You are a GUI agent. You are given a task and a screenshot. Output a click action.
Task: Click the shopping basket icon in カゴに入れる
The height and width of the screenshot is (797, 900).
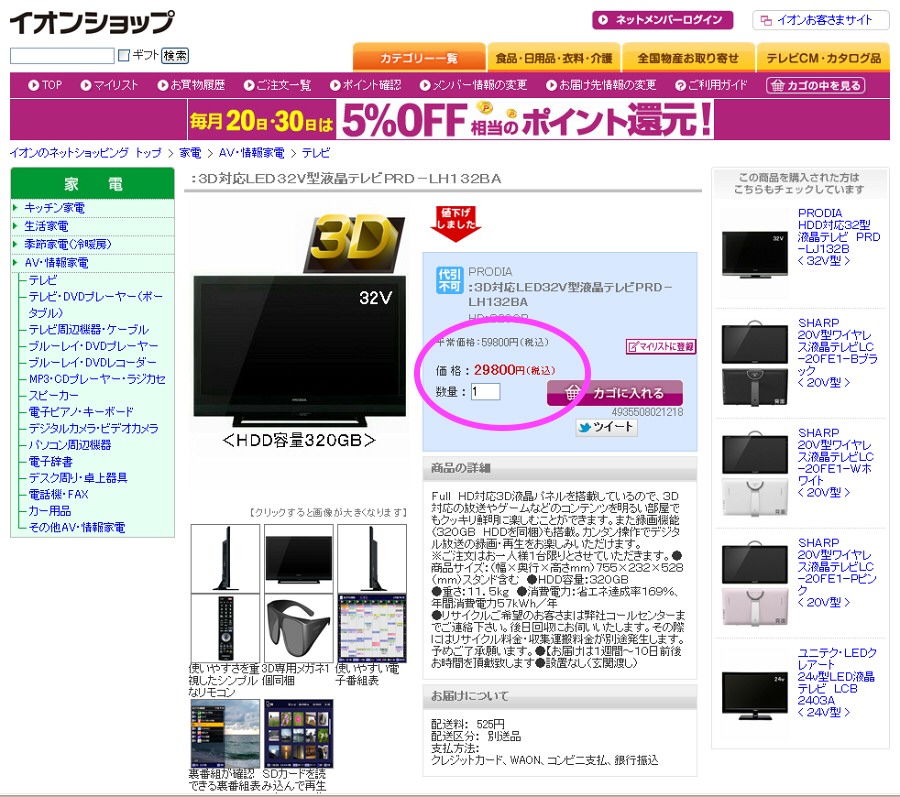click(x=572, y=392)
